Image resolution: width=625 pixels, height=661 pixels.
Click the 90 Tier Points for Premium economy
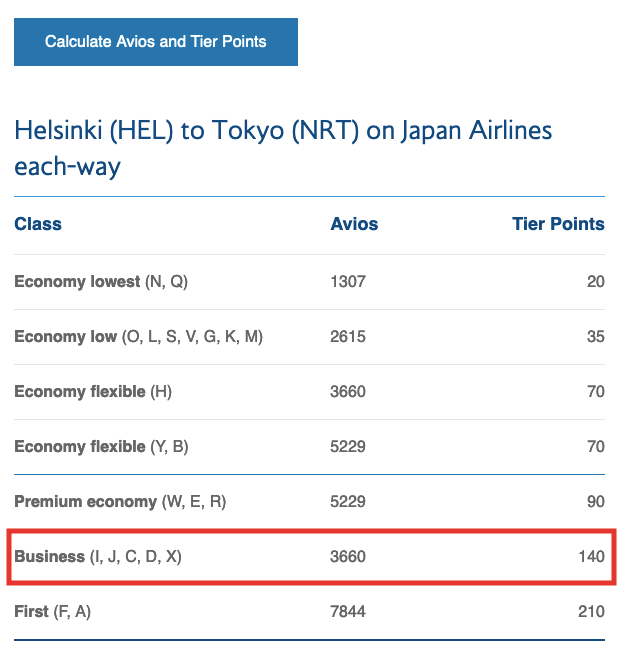point(596,502)
